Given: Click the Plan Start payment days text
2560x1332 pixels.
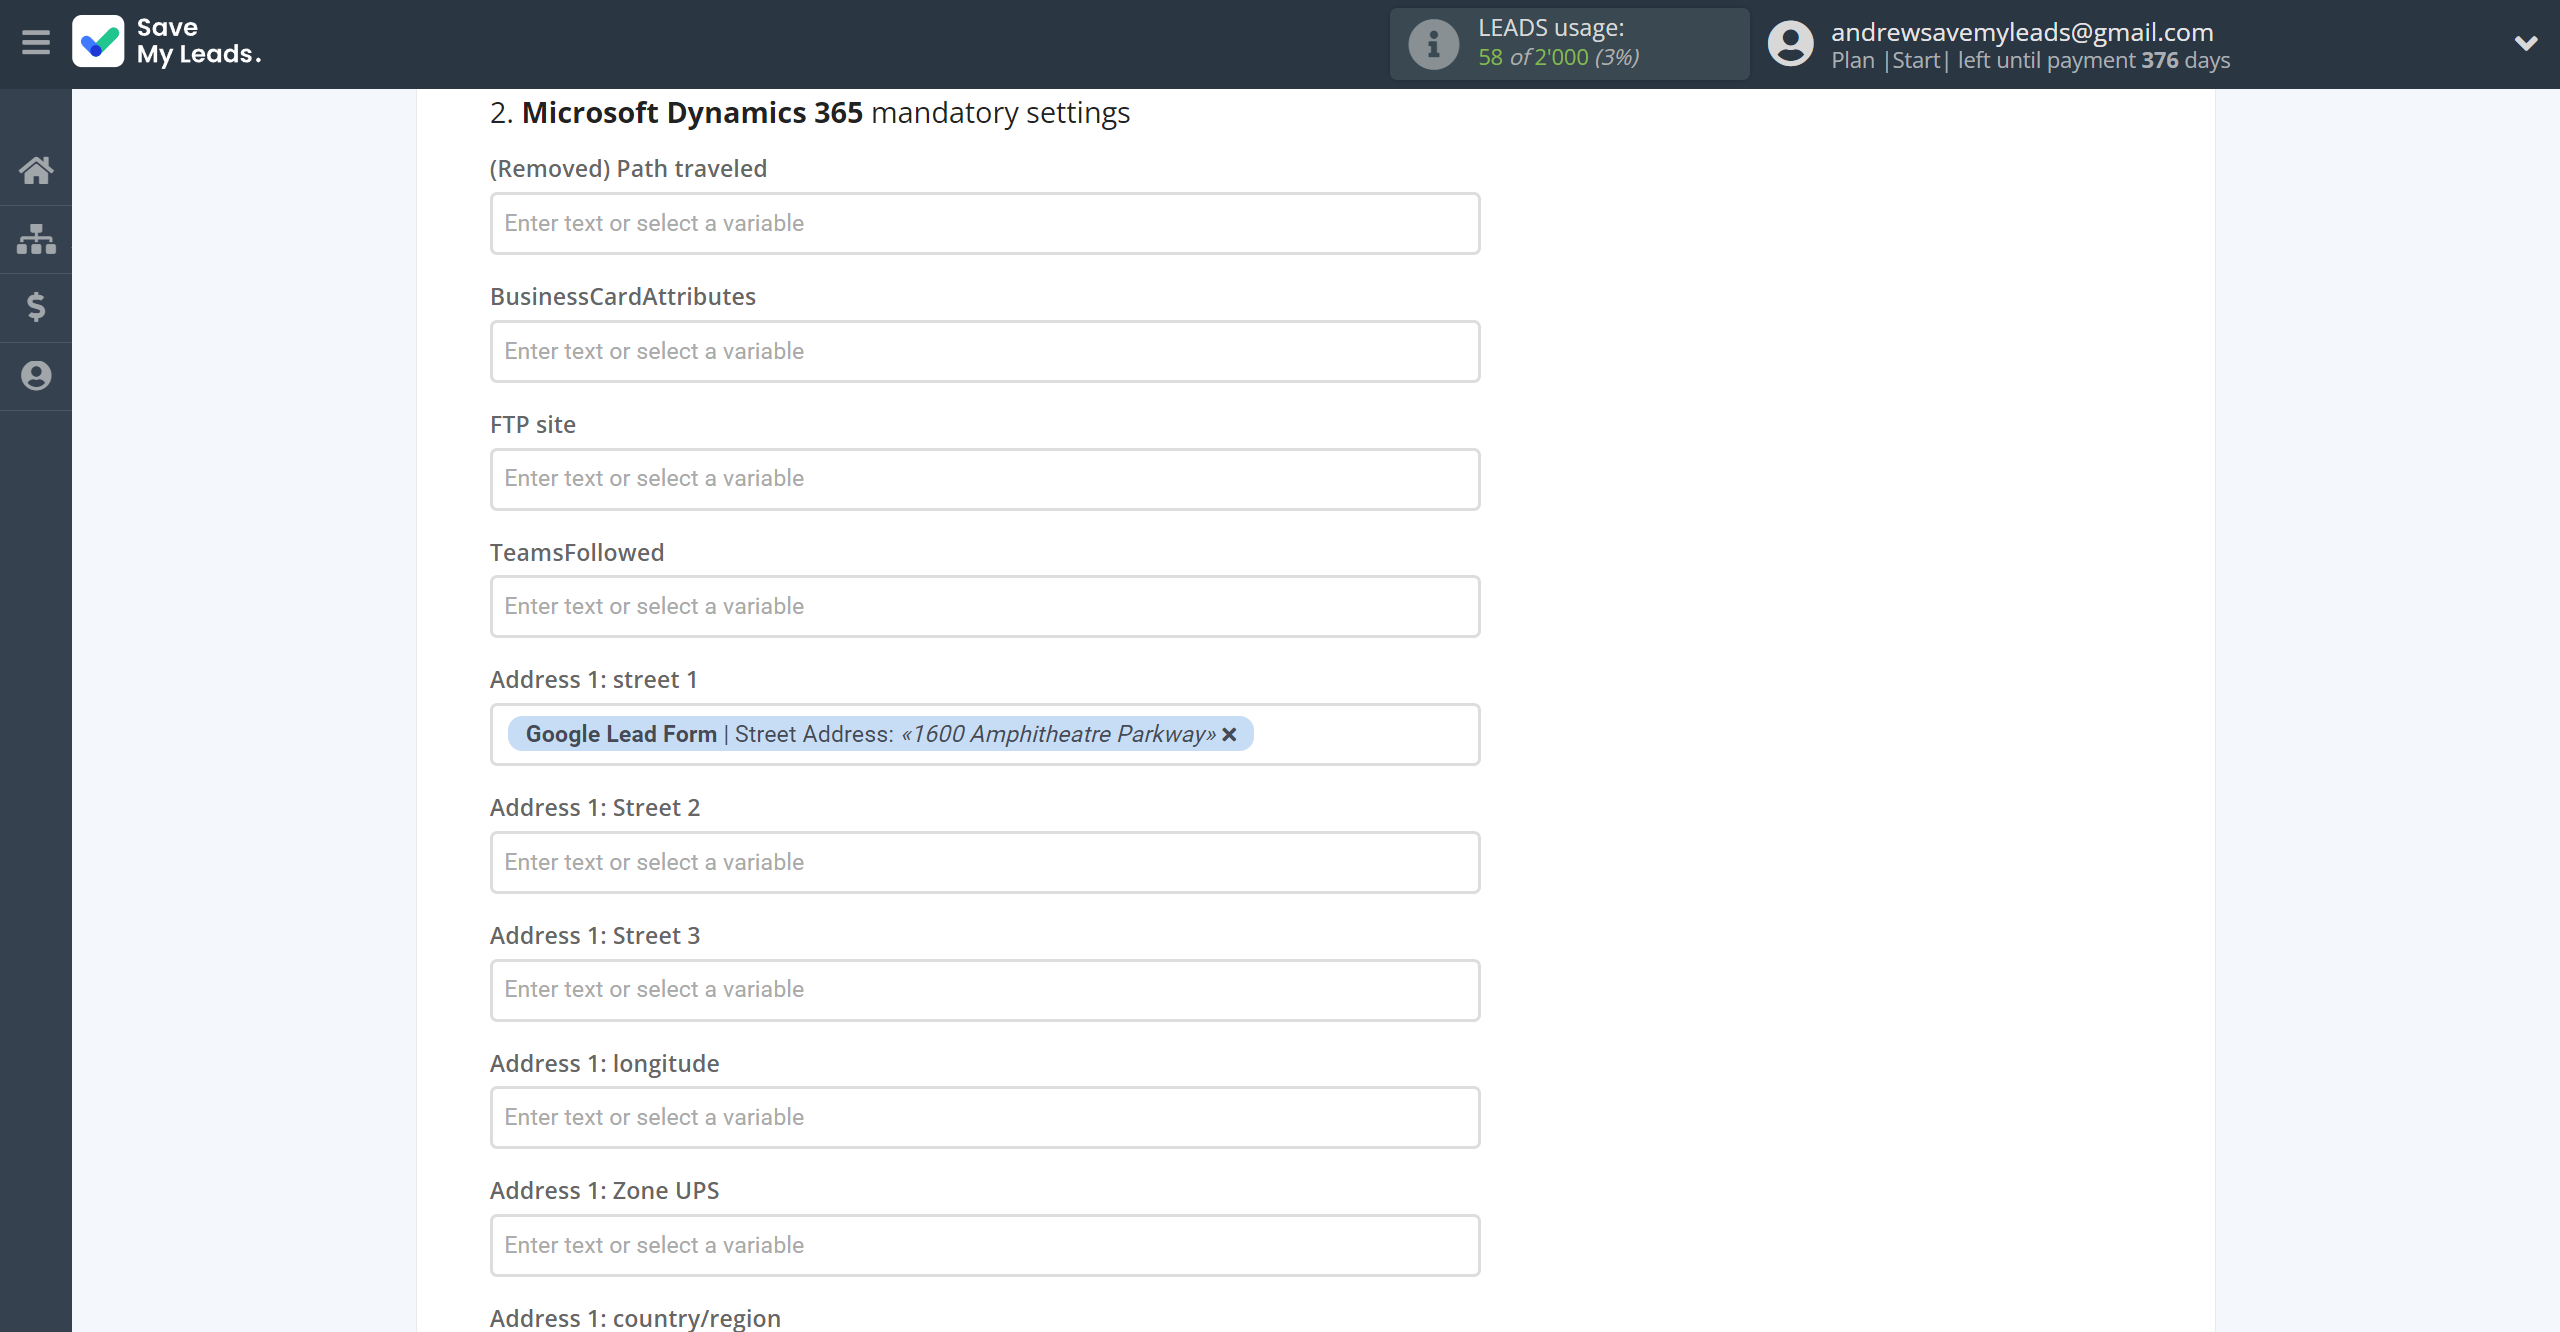Looking at the screenshot, I should [x=2030, y=60].
